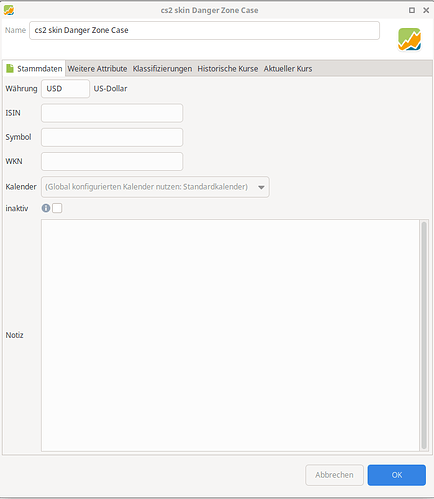Image resolution: width=434 pixels, height=499 pixels.
Task: Close the dialog with the X button
Action: click(x=426, y=10)
